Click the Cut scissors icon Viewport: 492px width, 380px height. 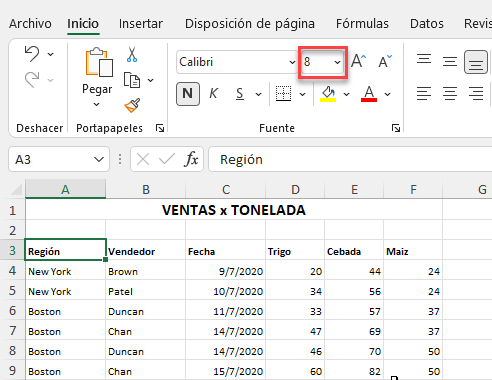point(132,54)
